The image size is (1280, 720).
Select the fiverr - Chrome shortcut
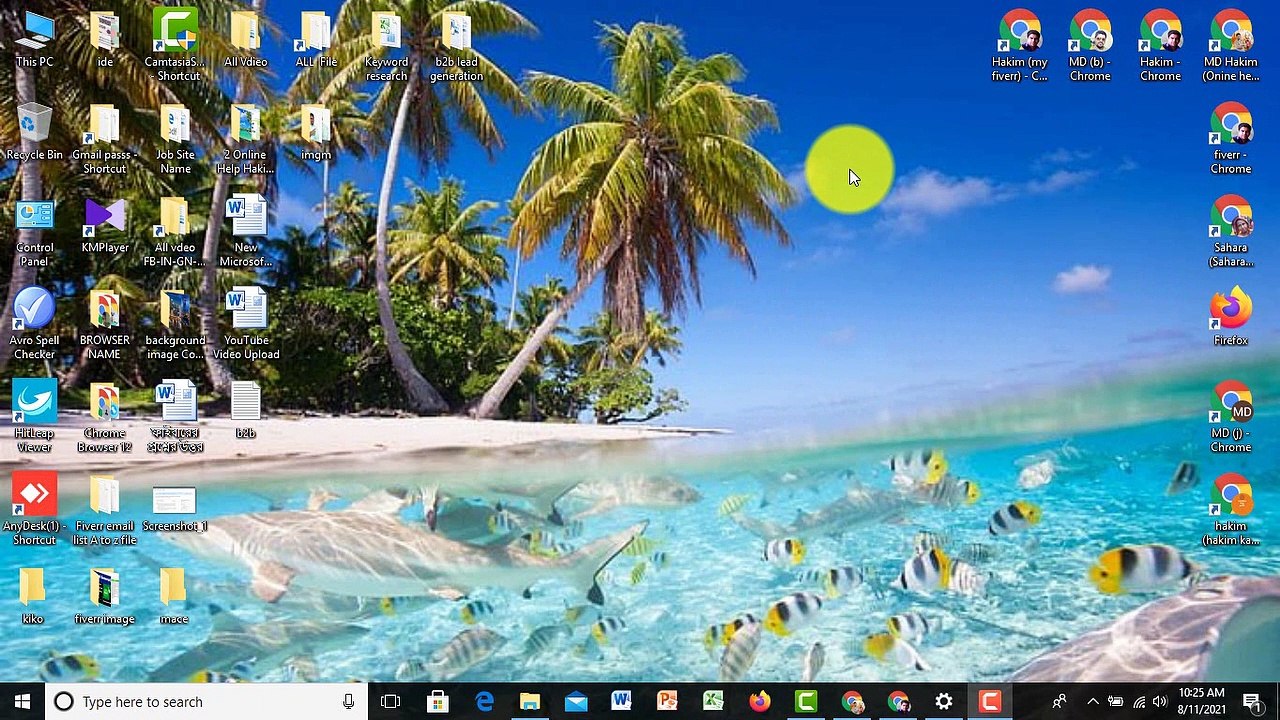click(1231, 140)
